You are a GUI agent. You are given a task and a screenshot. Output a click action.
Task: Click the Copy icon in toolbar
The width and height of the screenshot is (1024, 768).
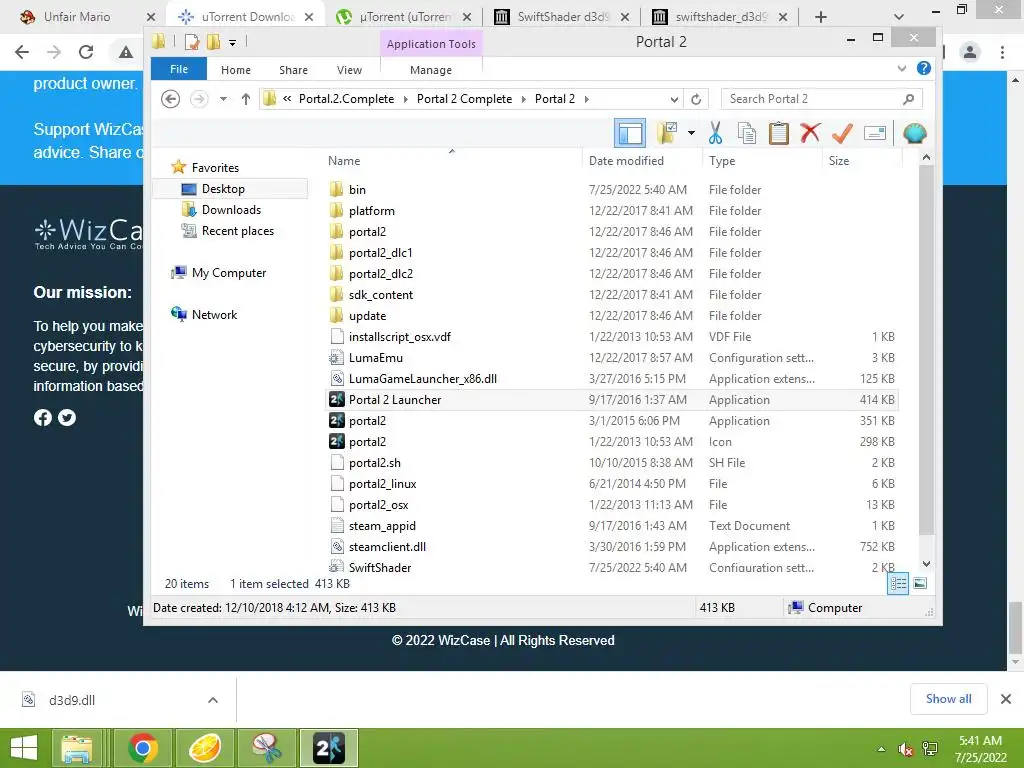tap(746, 133)
